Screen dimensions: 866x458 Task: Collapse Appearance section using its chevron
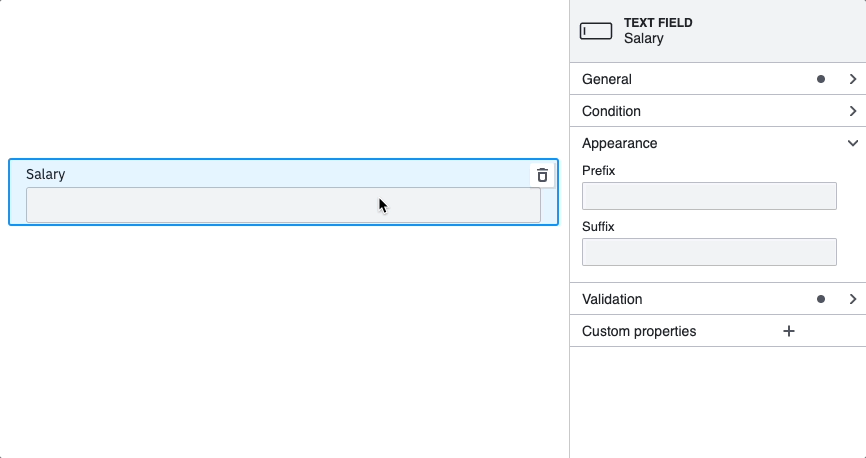click(852, 143)
